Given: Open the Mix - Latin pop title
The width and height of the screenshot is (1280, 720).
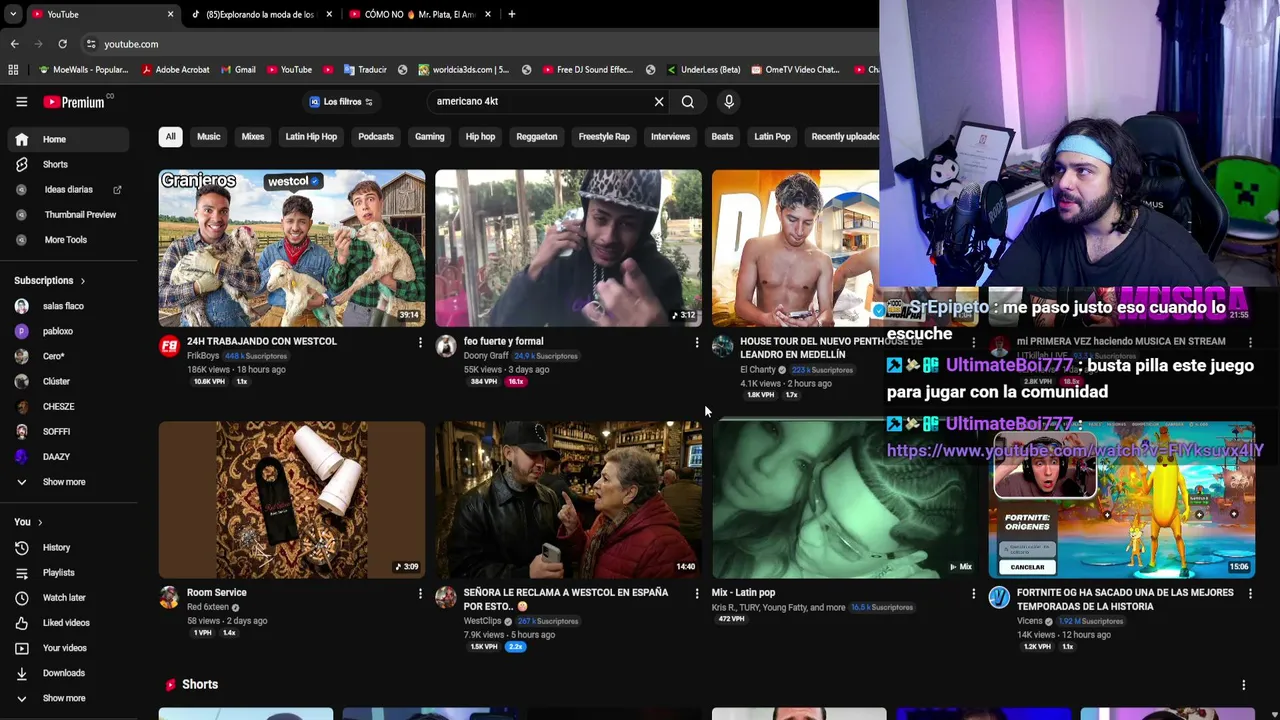Looking at the screenshot, I should coord(743,592).
